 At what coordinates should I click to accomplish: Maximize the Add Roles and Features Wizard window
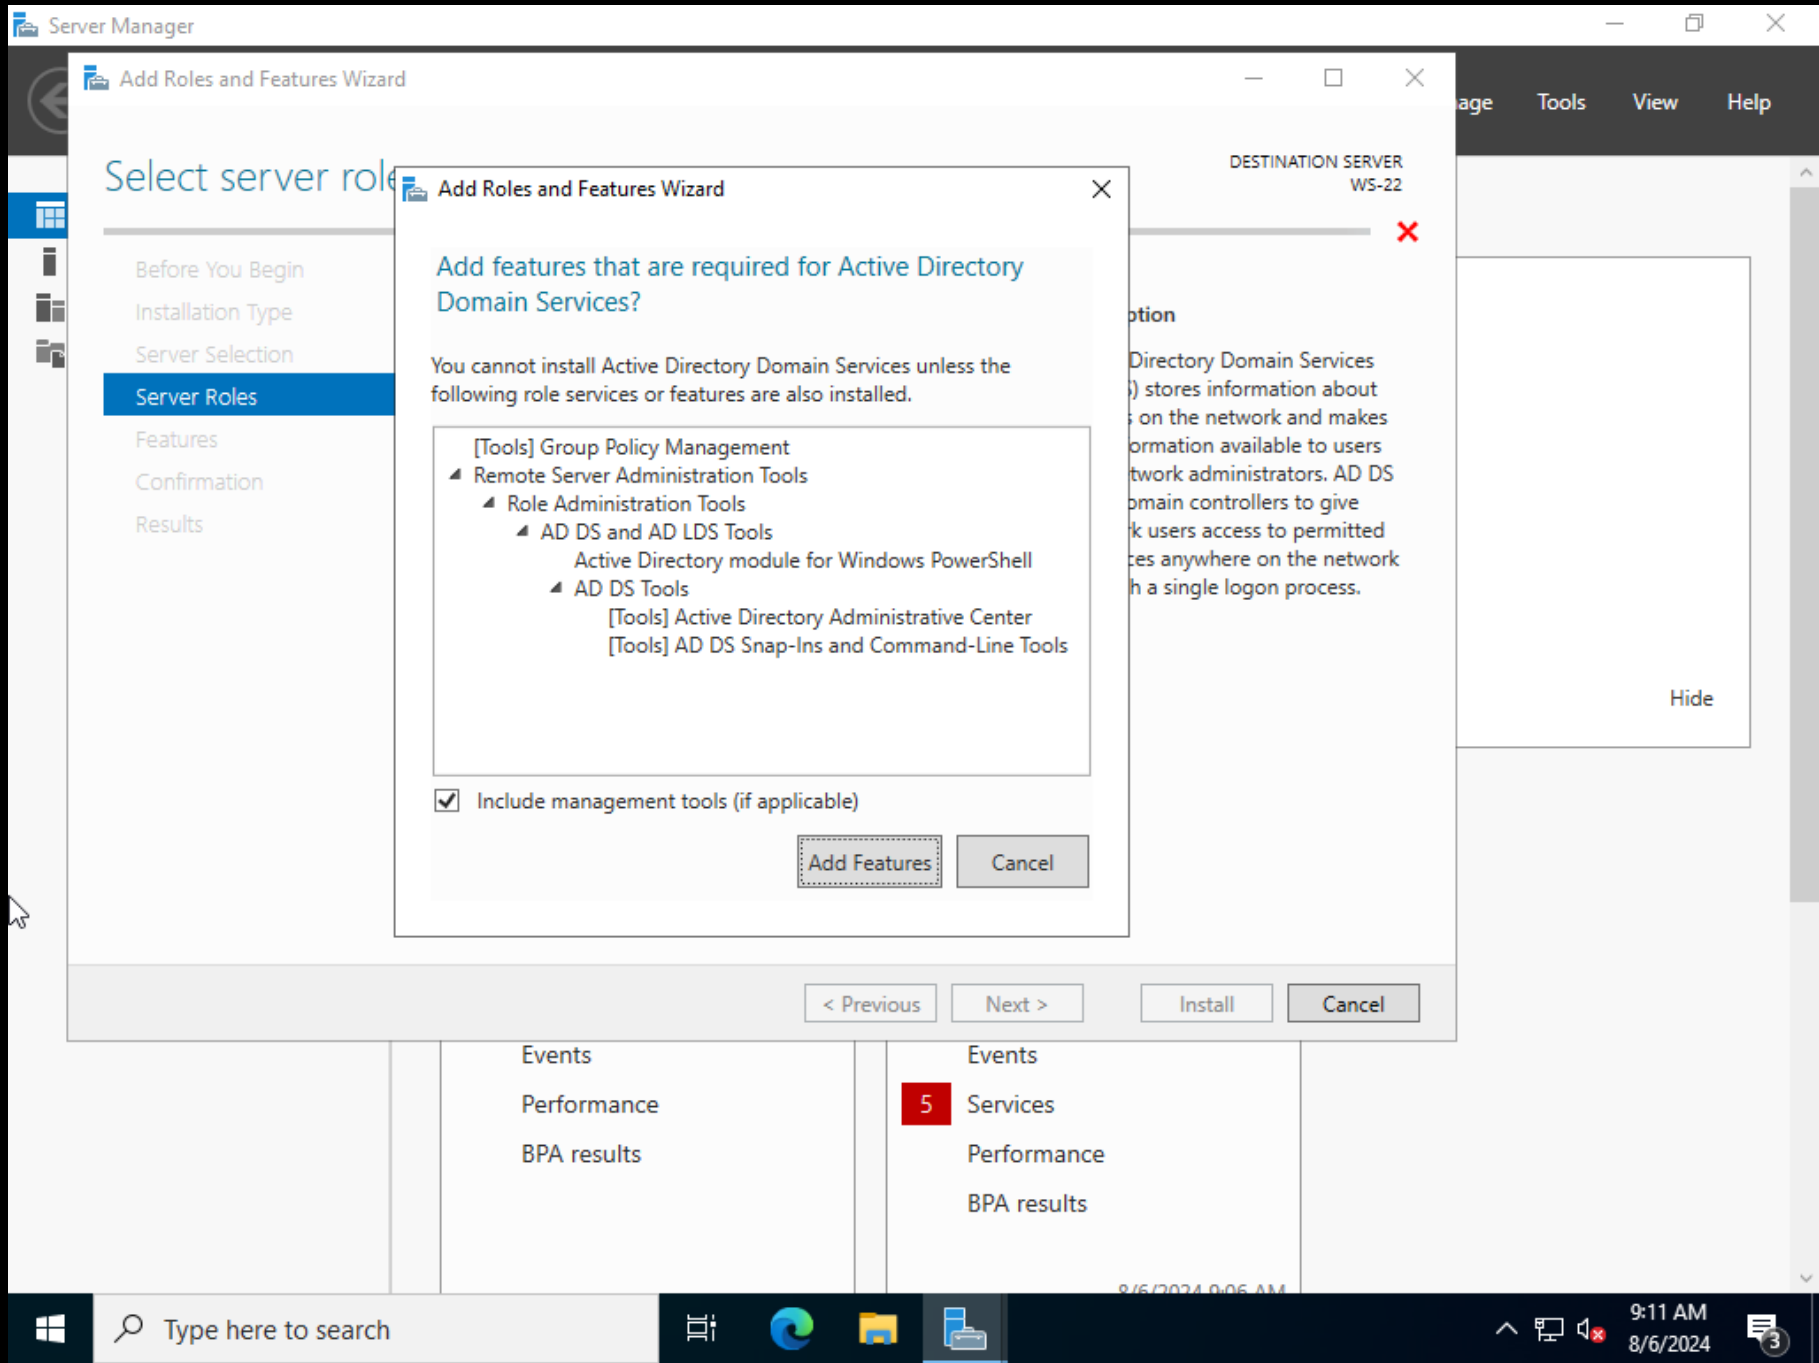[1333, 78]
